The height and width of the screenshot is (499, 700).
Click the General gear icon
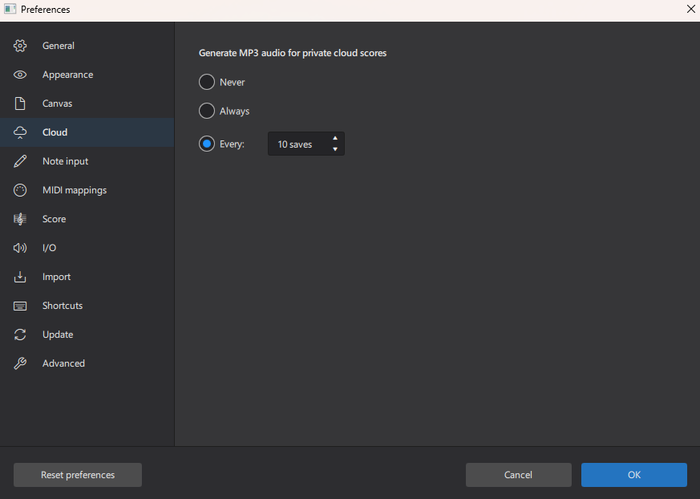coord(20,46)
